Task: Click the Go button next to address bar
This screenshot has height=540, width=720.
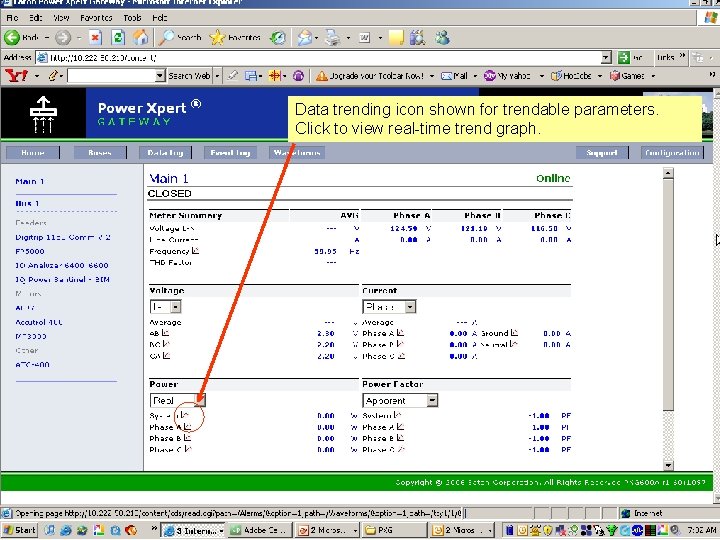Action: click(630, 57)
